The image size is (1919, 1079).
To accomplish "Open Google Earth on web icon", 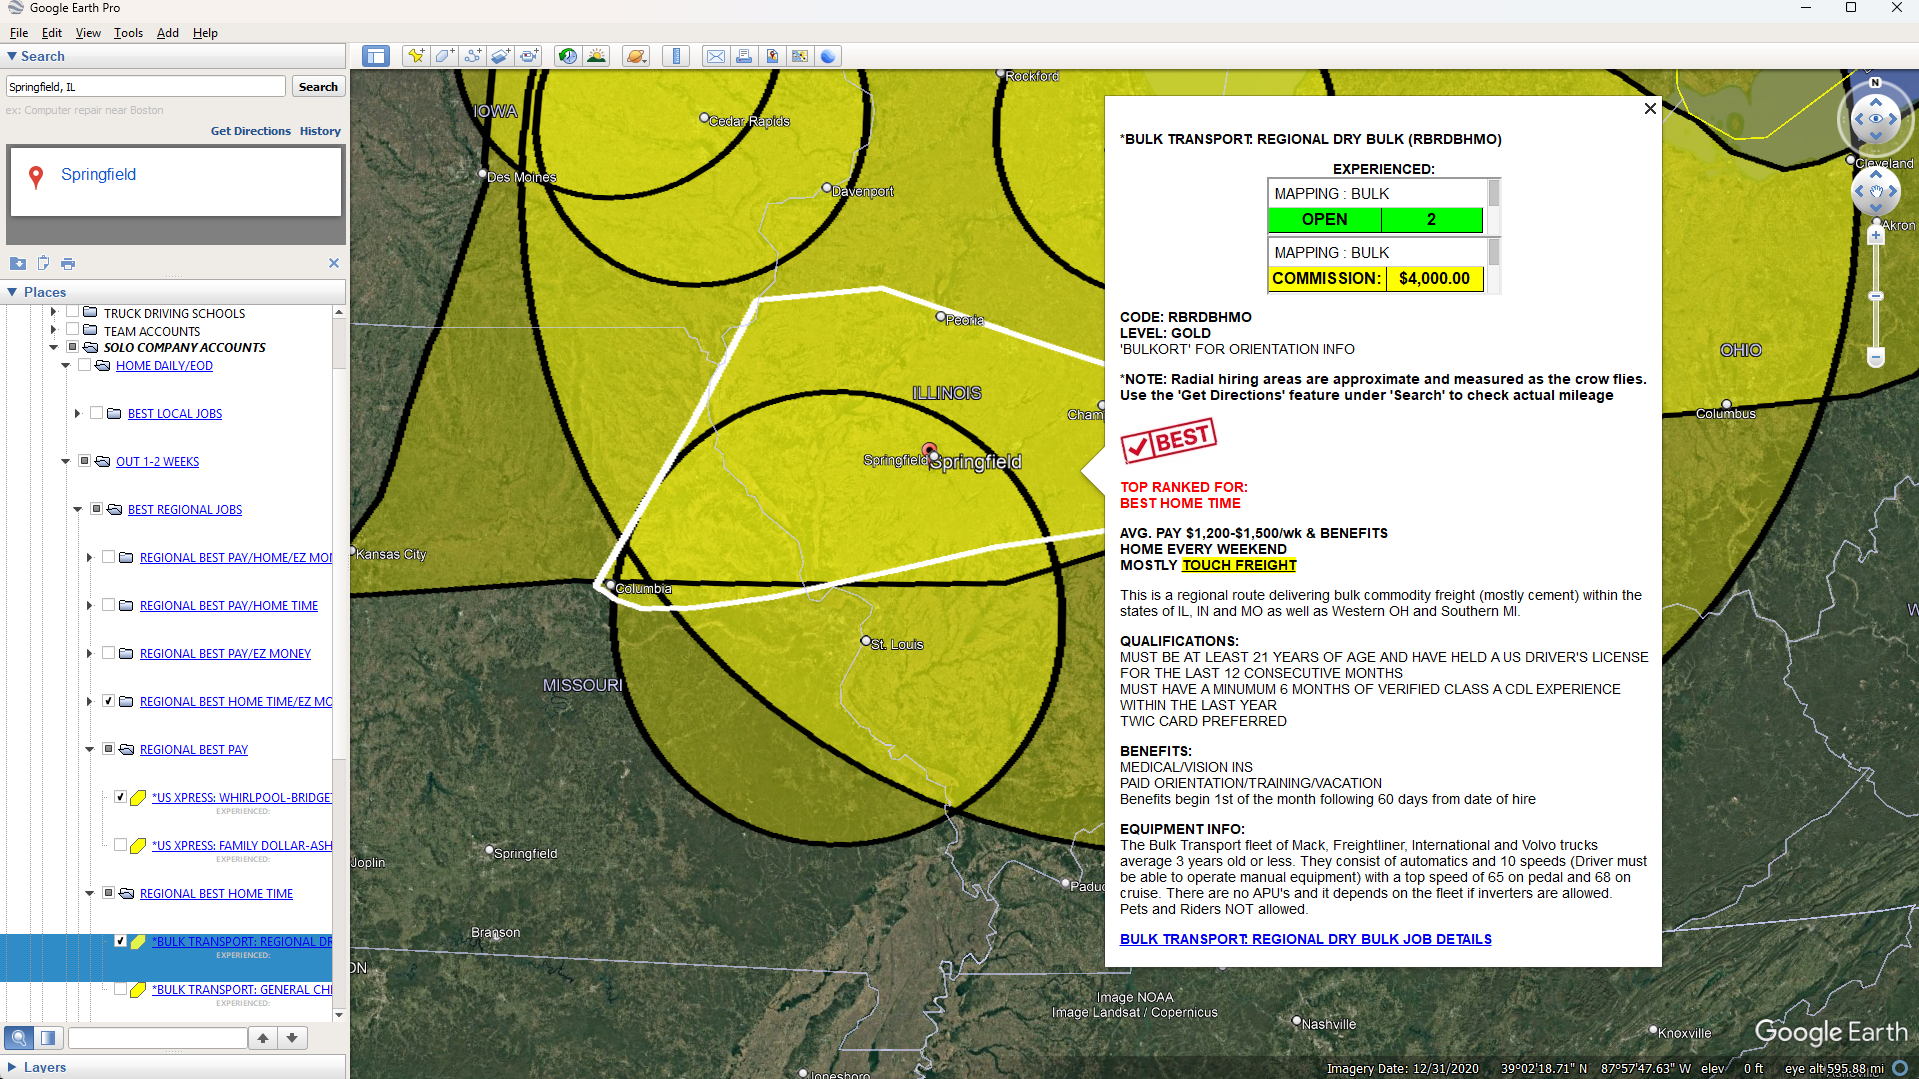I will pos(828,56).
